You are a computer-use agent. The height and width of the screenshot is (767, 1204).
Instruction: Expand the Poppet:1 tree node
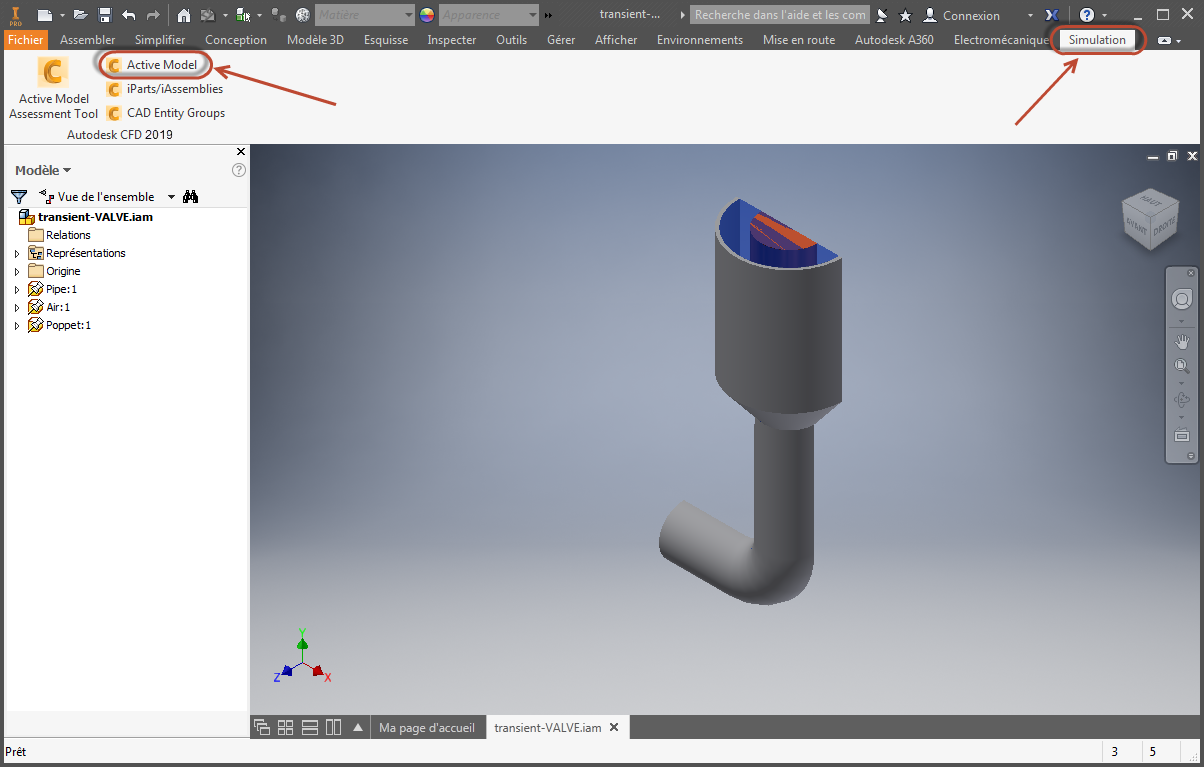click(16, 326)
